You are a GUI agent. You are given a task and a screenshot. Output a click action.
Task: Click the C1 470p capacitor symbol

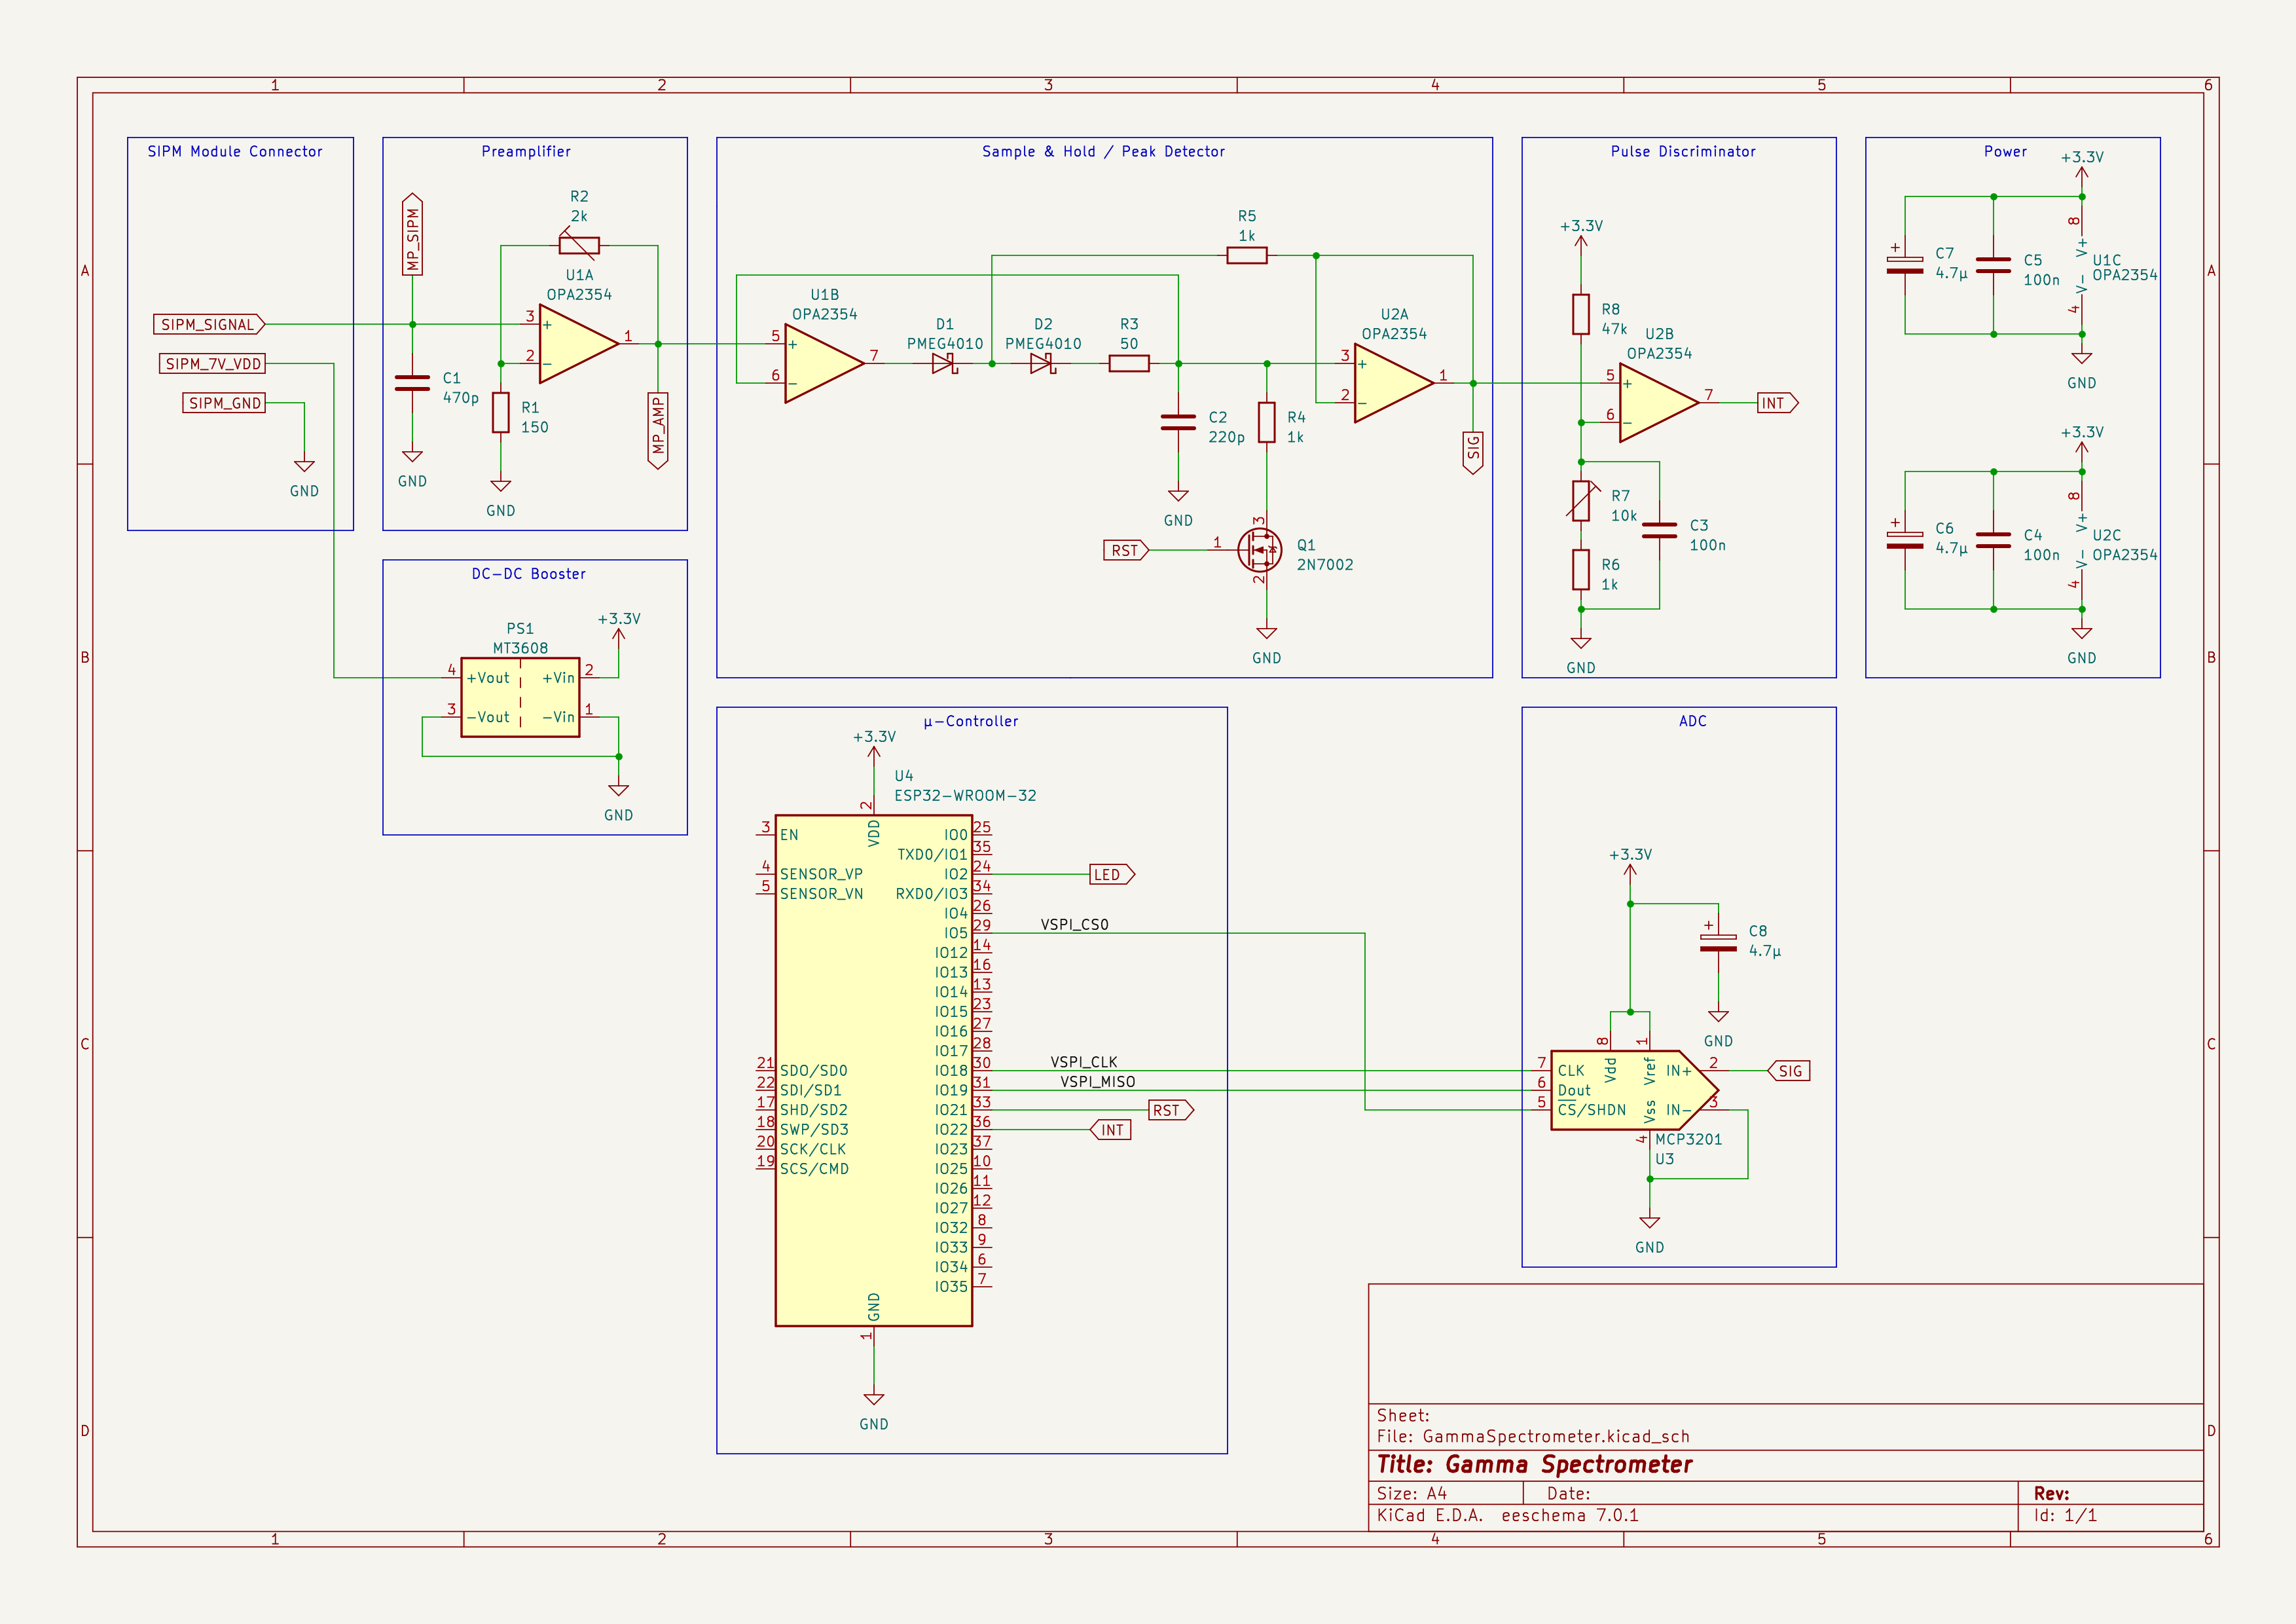(x=412, y=383)
